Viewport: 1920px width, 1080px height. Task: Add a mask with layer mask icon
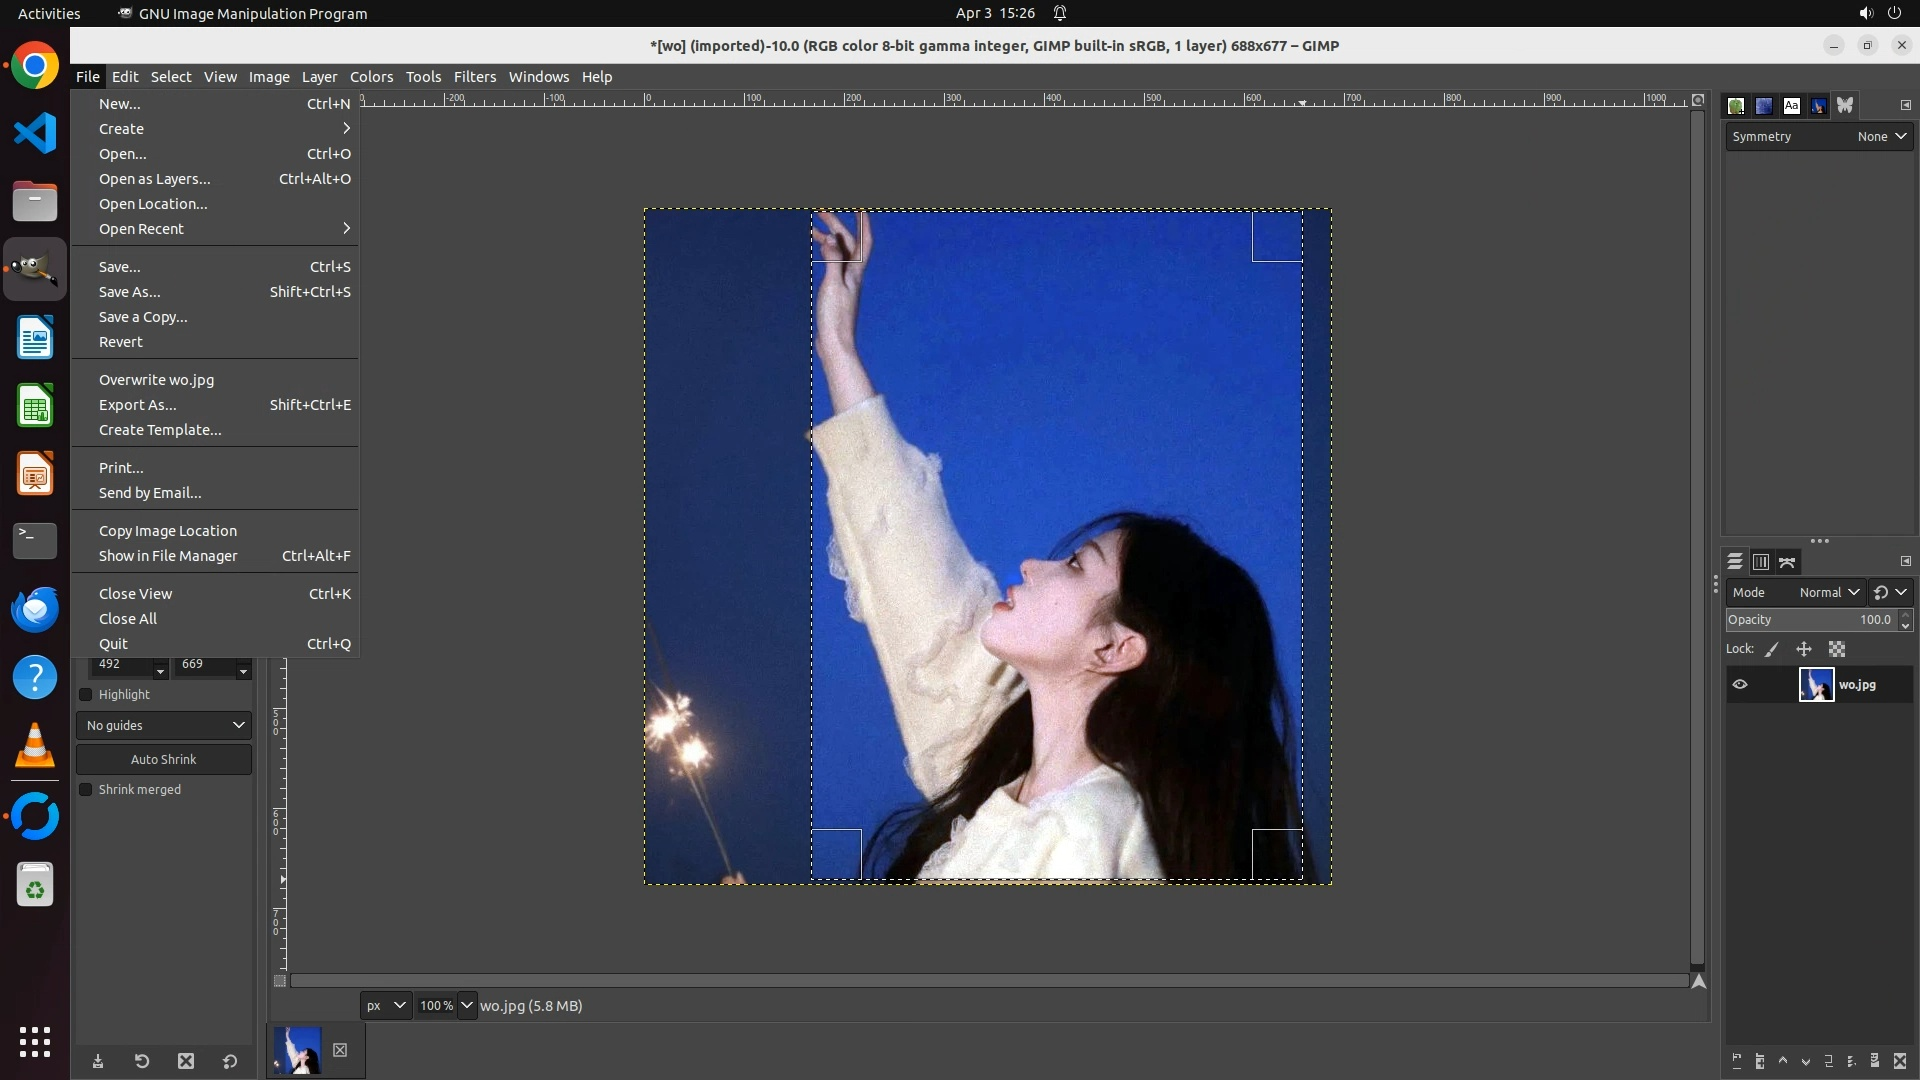pyautogui.click(x=1875, y=1061)
